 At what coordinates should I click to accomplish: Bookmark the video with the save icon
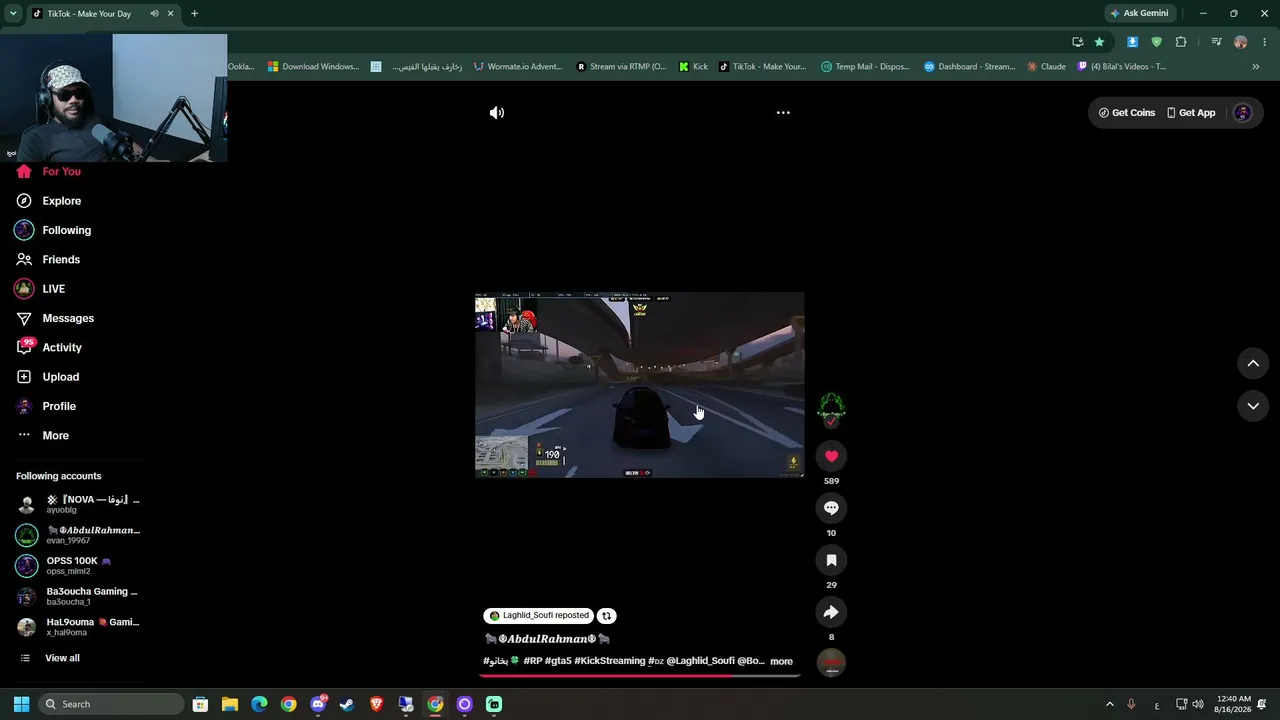point(831,560)
